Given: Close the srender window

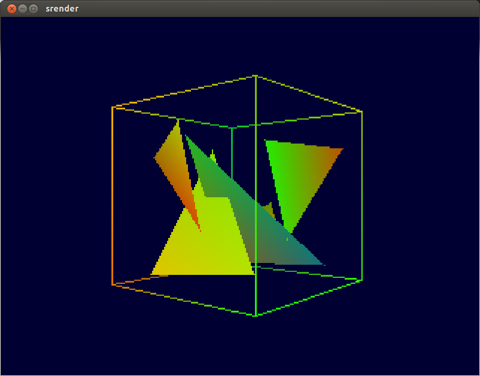Looking at the screenshot, I should [12, 9].
